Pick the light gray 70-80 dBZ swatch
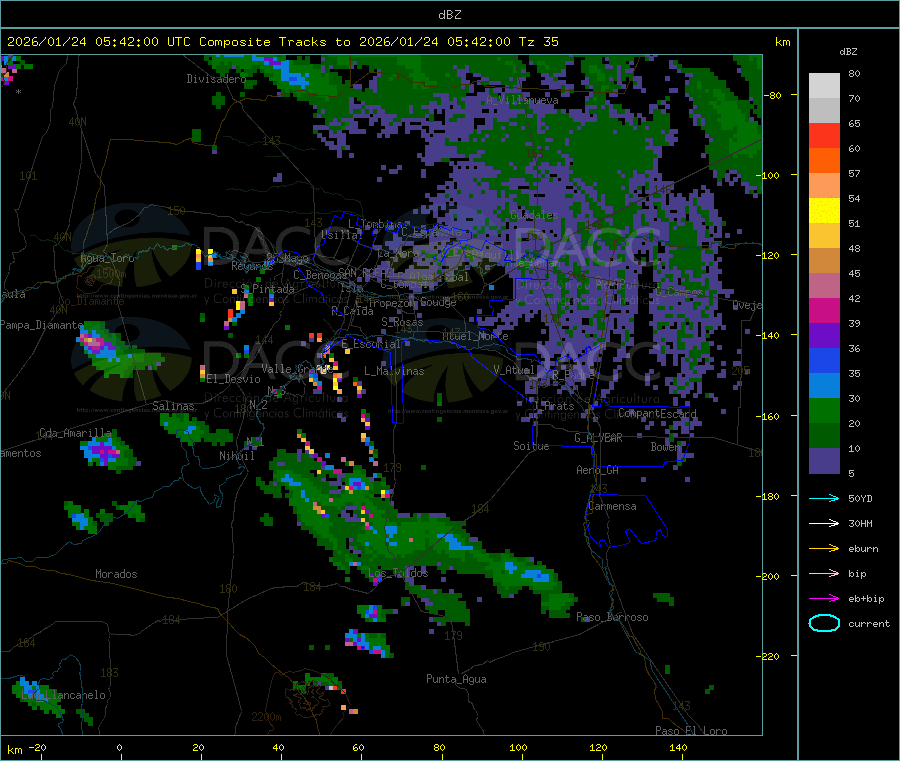The height and width of the screenshot is (761, 900). coord(824,86)
